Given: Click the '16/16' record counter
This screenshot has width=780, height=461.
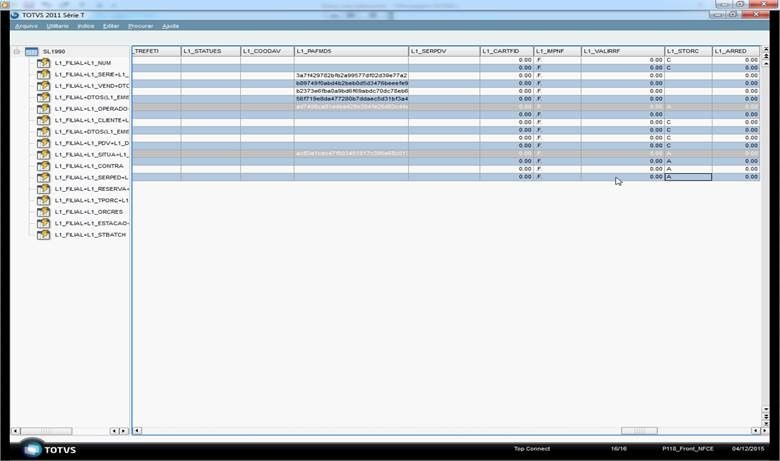Looking at the screenshot, I should pos(618,449).
